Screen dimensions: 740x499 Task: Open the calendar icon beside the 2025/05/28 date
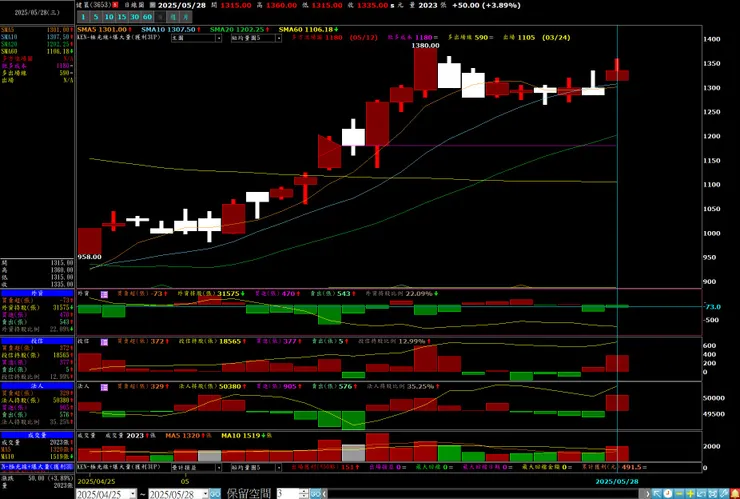coord(153,5)
